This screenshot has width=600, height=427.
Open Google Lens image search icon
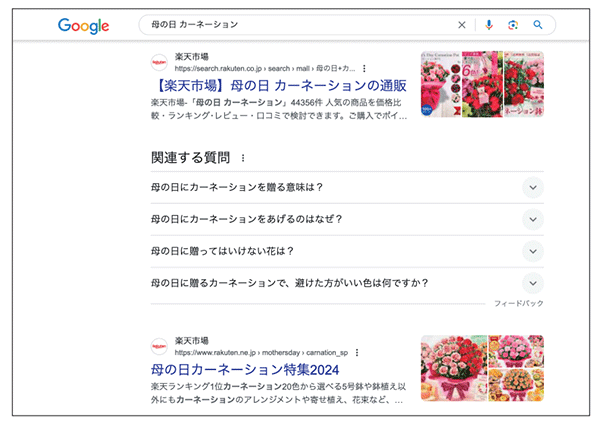(x=513, y=25)
